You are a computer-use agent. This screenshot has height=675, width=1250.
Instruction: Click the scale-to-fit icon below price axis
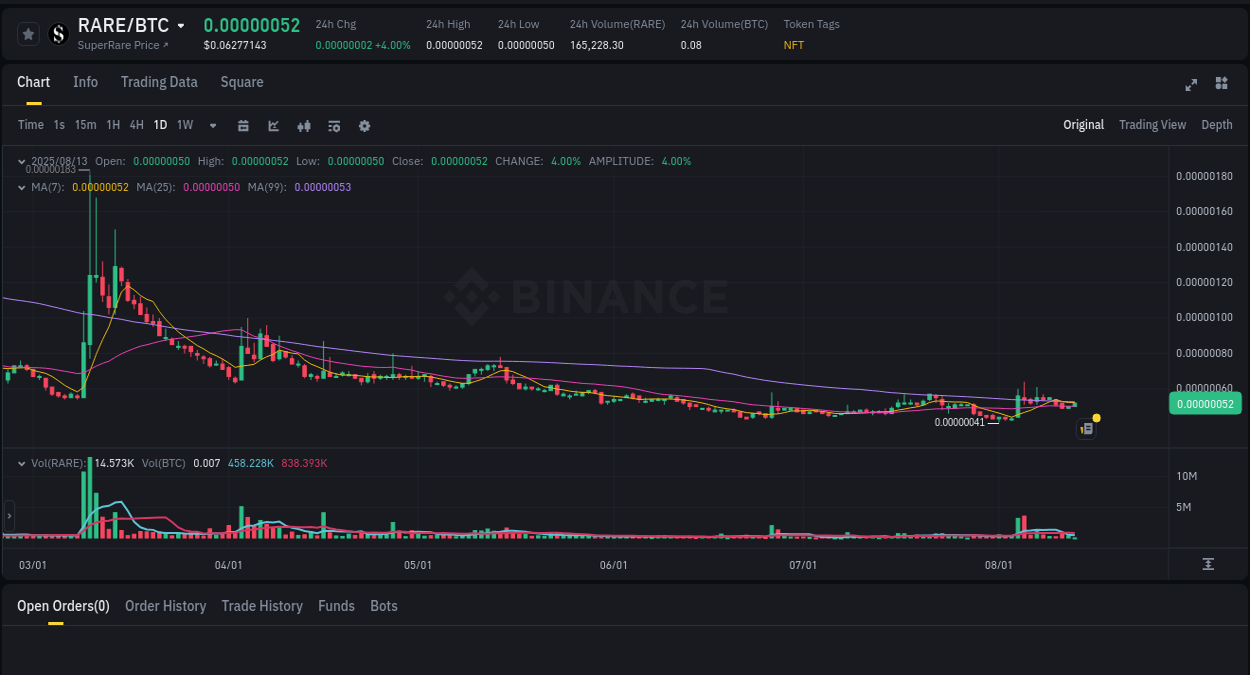pos(1207,564)
